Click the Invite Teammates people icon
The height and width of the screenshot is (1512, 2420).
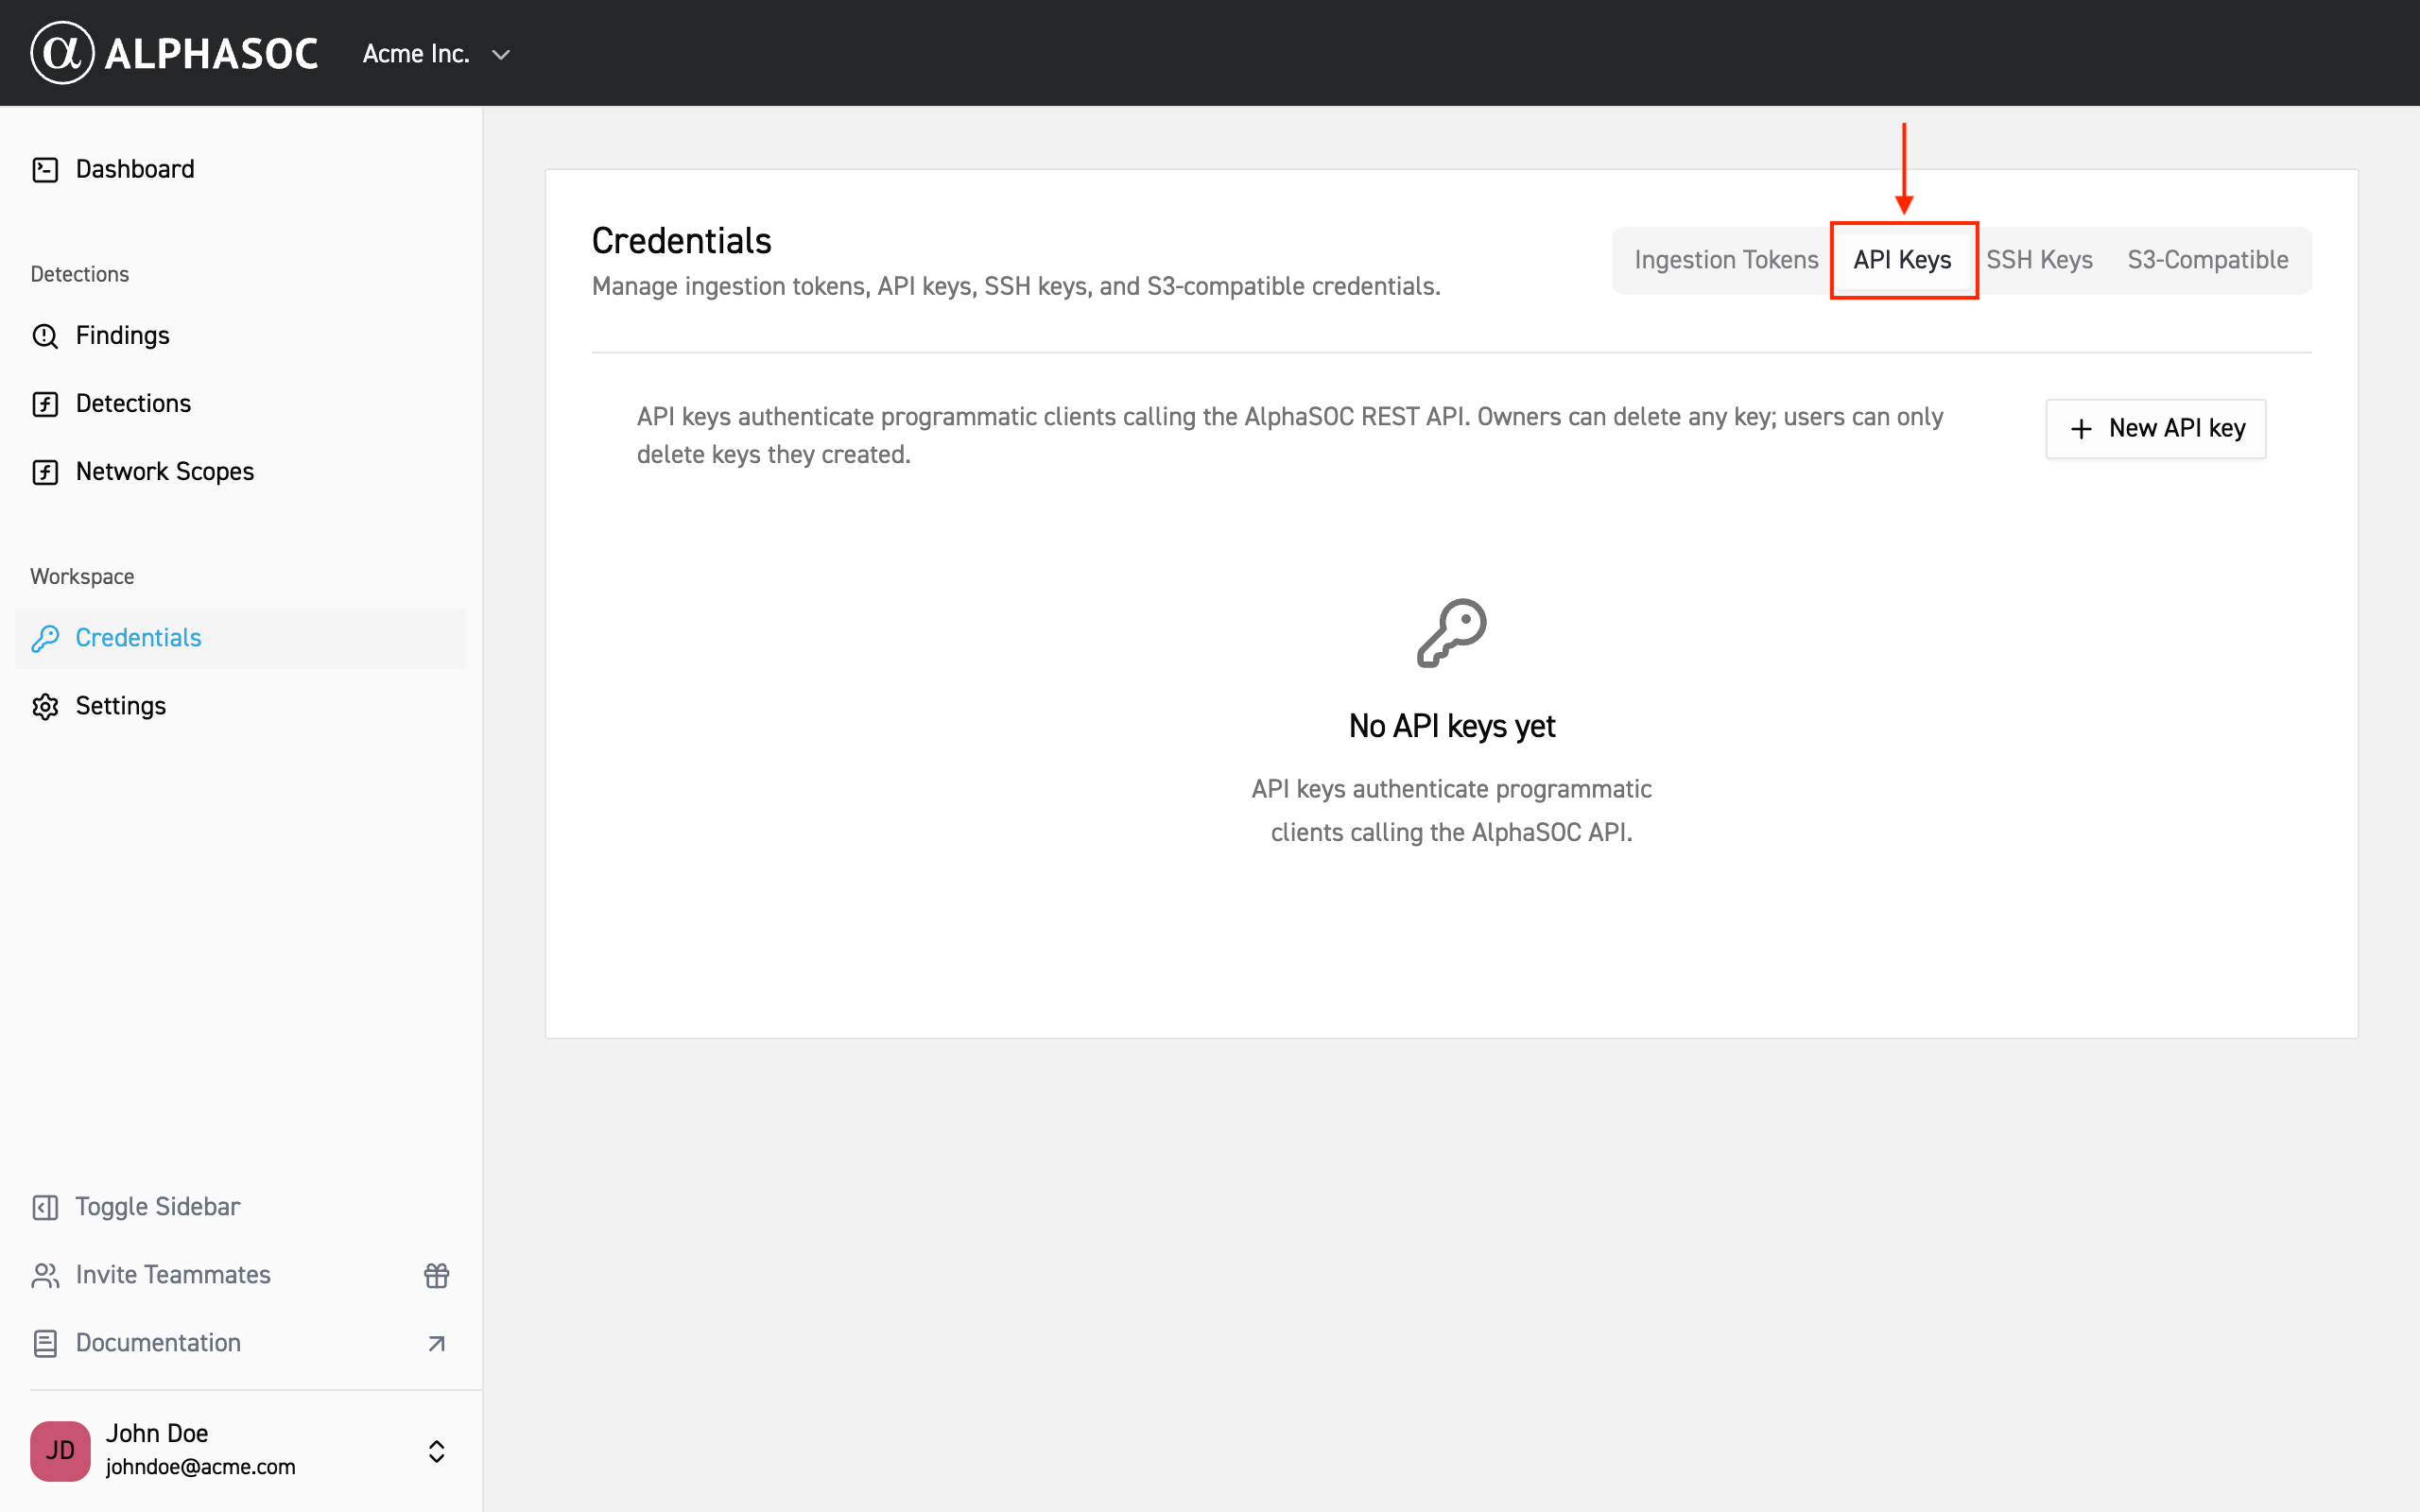click(x=45, y=1275)
